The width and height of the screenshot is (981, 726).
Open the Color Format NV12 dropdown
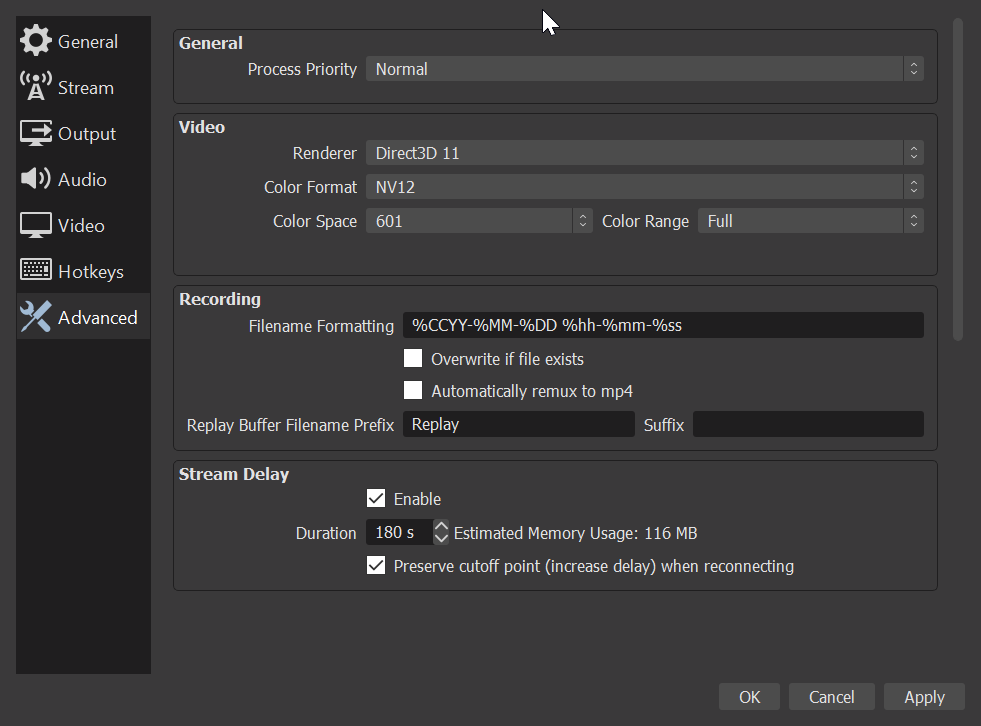(643, 187)
